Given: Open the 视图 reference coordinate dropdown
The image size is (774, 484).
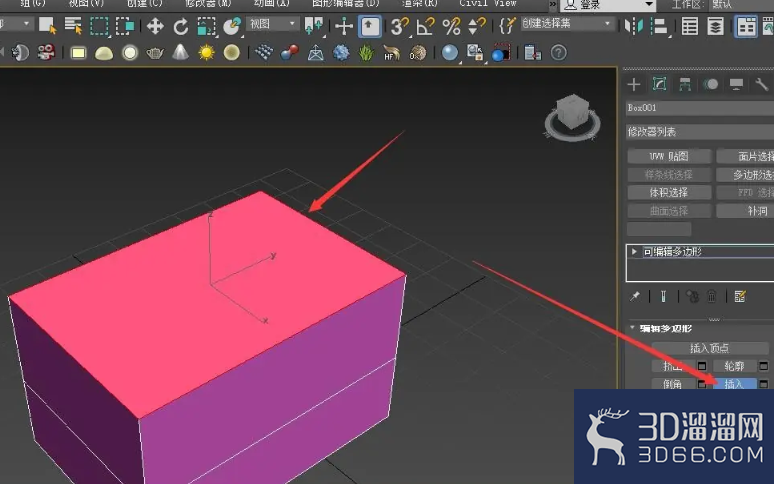Looking at the screenshot, I should [x=272, y=24].
